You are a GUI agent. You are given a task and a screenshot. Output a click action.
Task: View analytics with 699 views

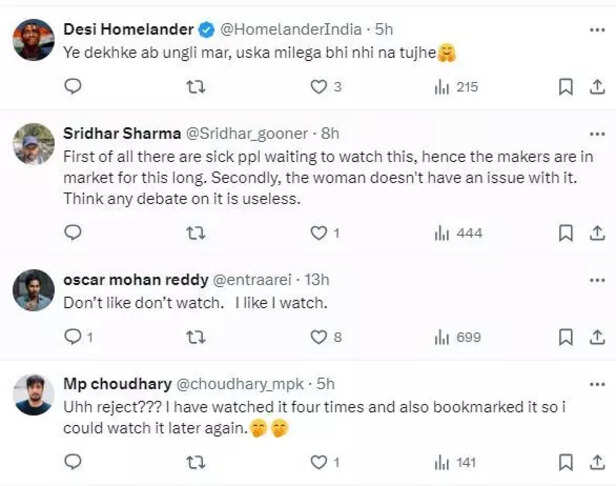coord(458,337)
